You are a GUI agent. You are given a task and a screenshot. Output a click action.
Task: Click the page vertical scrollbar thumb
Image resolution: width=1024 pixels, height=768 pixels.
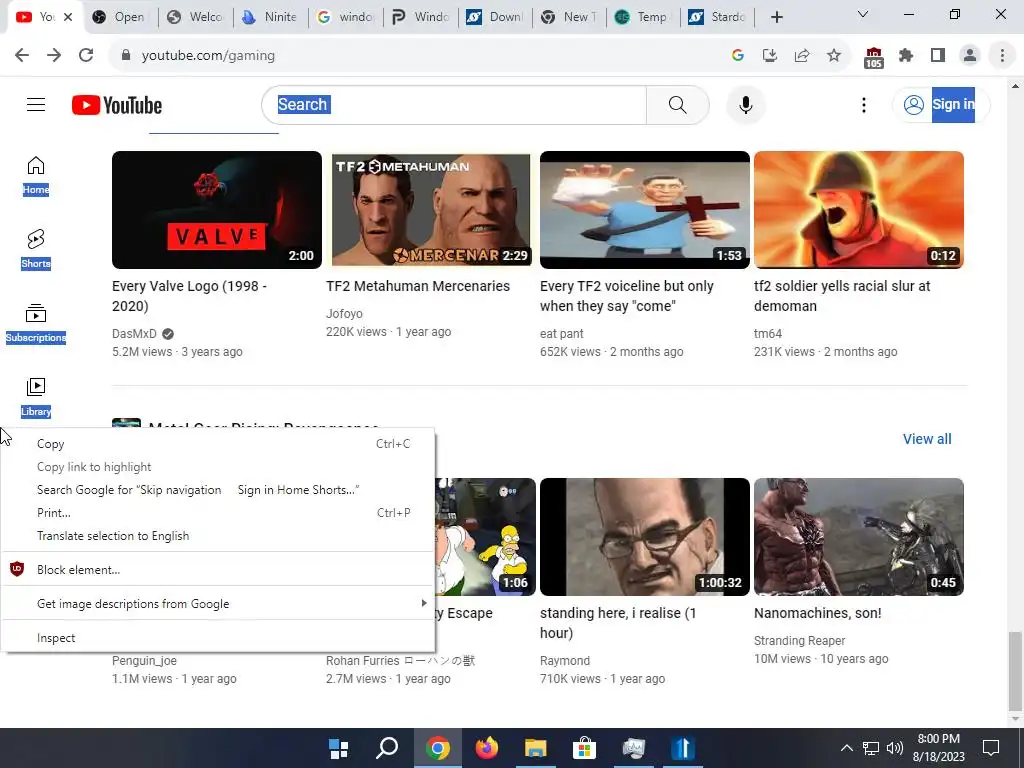tap(1015, 670)
